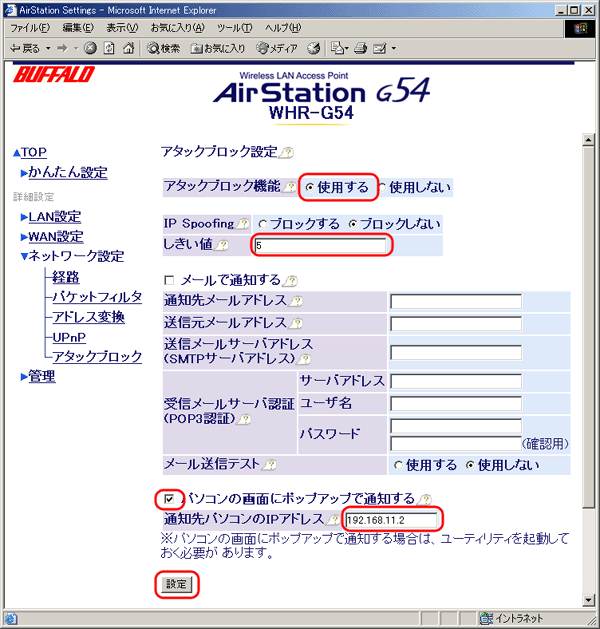Viewport: 600px width, 629px height.
Task: Open help icon beside アタックブロック設定 heading
Action: [x=287, y=153]
